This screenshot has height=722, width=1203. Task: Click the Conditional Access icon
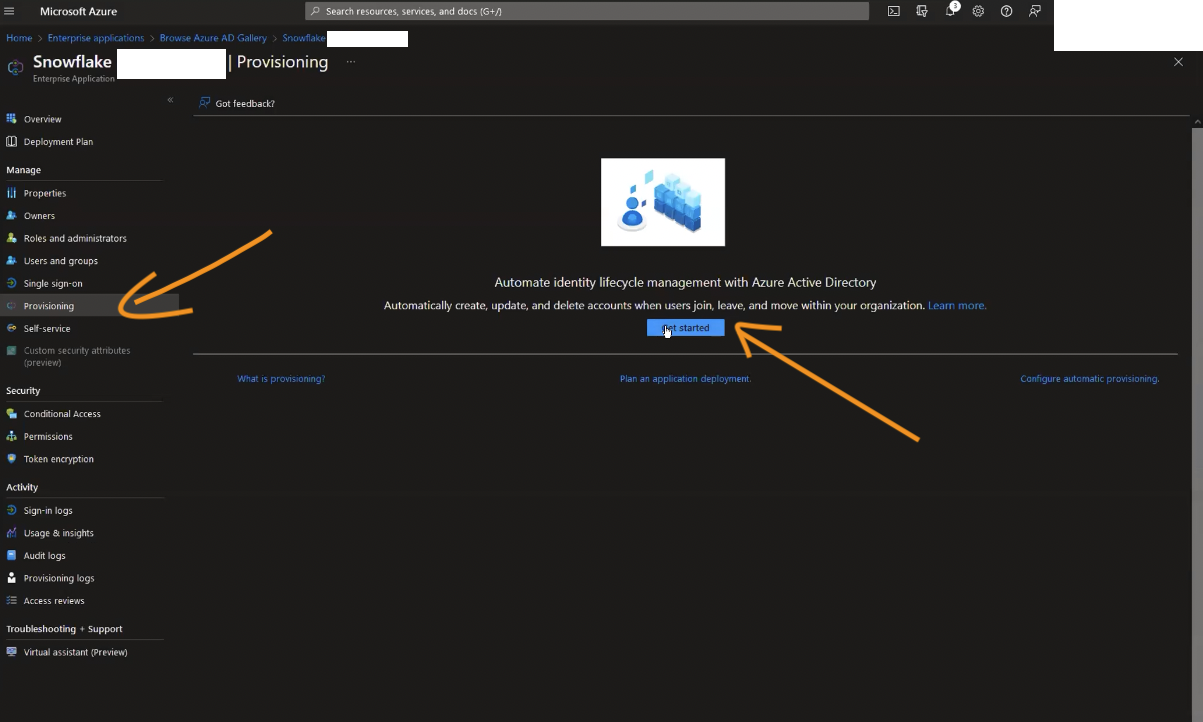click(x=12, y=414)
